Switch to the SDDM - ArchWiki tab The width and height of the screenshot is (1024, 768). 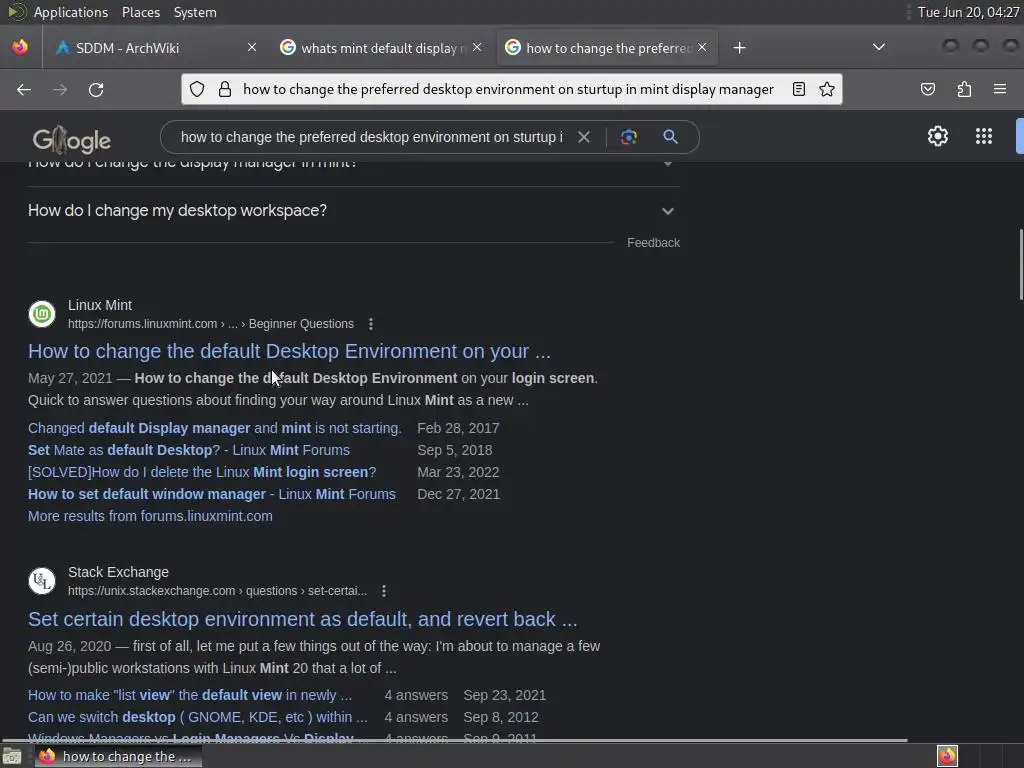click(156, 48)
